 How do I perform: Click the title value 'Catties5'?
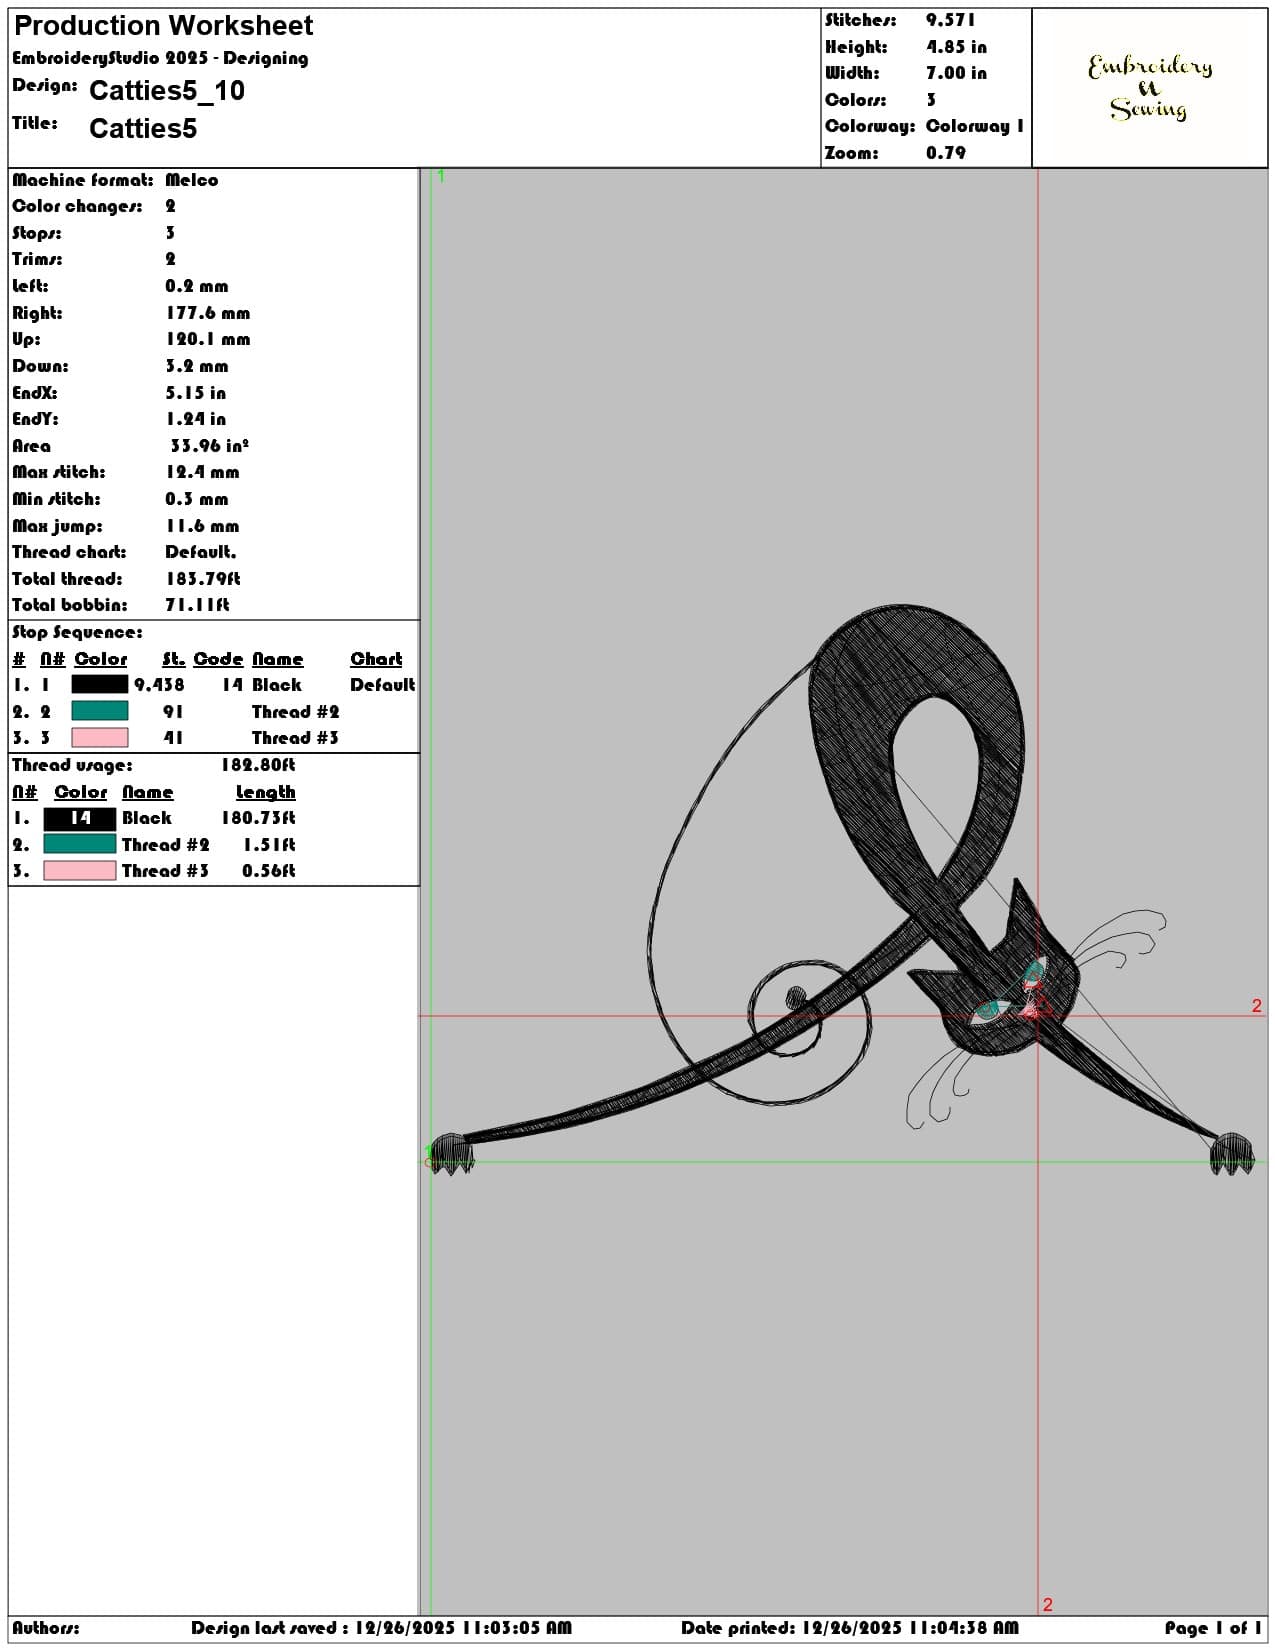(143, 129)
